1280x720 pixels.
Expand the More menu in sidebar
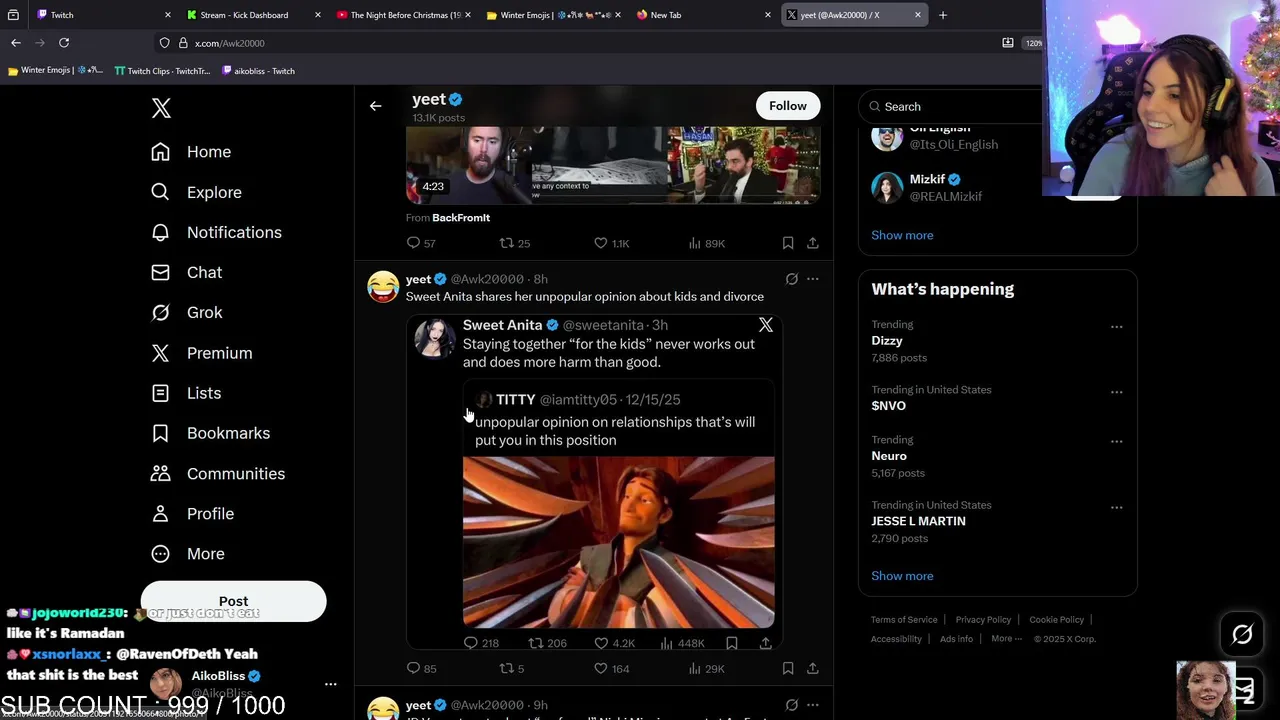pyautogui.click(x=188, y=553)
